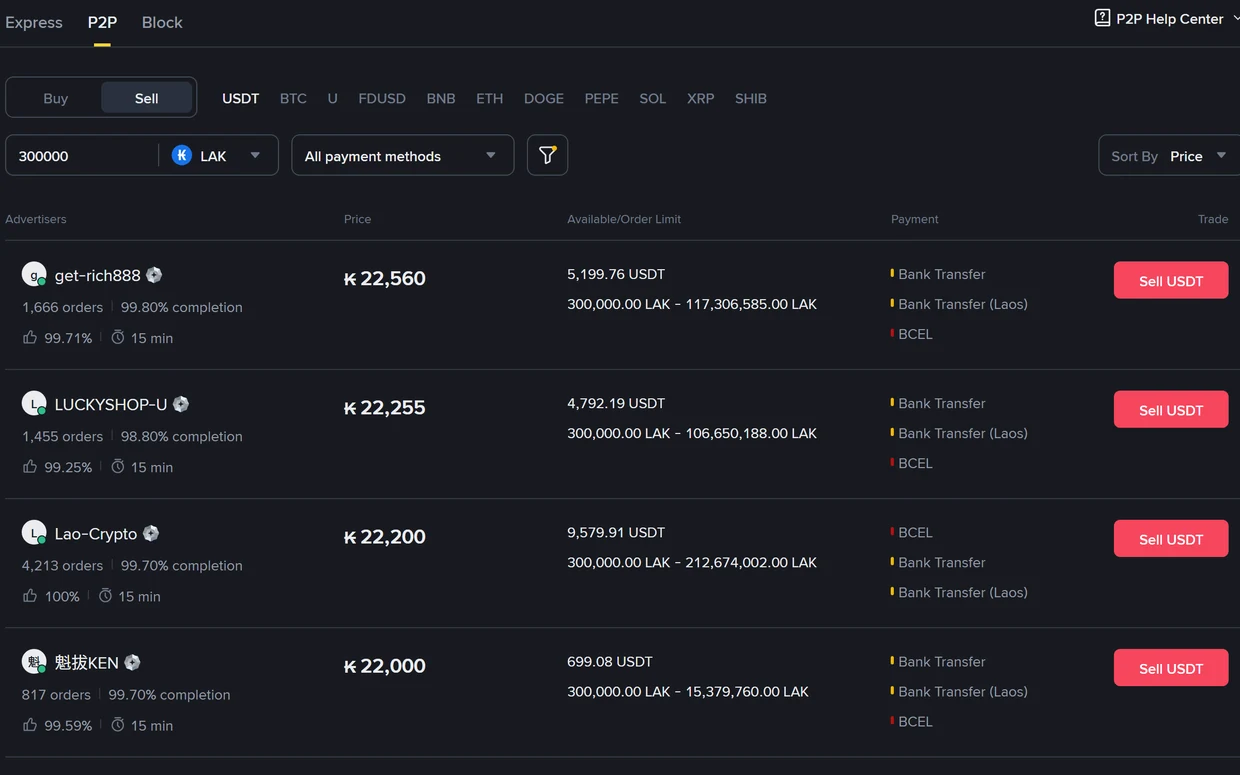Choose the SHIB coin tab

tap(751, 98)
